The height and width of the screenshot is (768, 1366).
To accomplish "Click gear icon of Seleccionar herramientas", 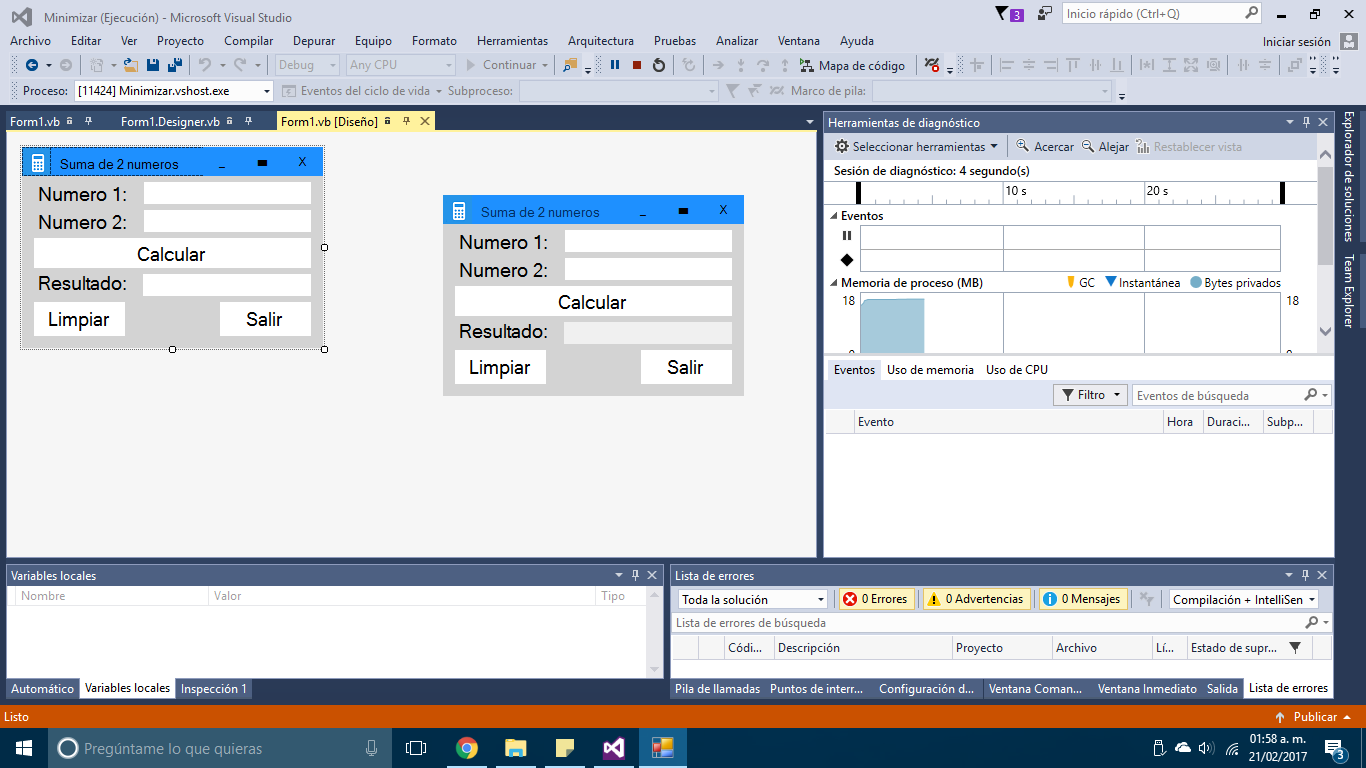I will pos(842,146).
